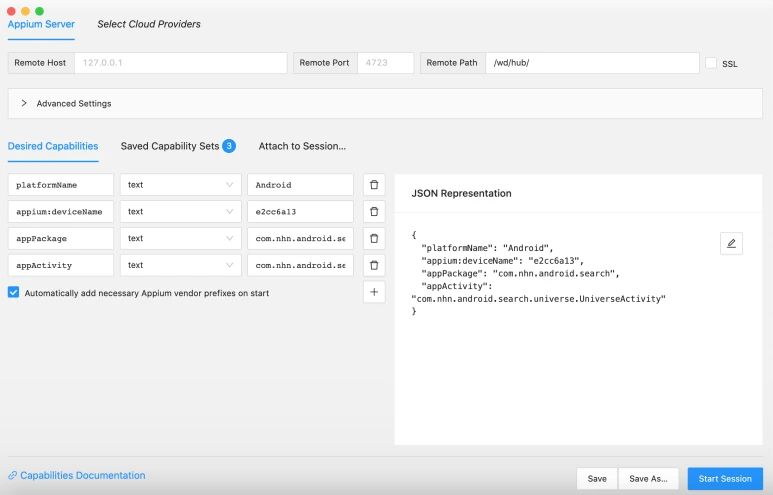
Task: Click the Remote Path label
Action: [x=452, y=63]
